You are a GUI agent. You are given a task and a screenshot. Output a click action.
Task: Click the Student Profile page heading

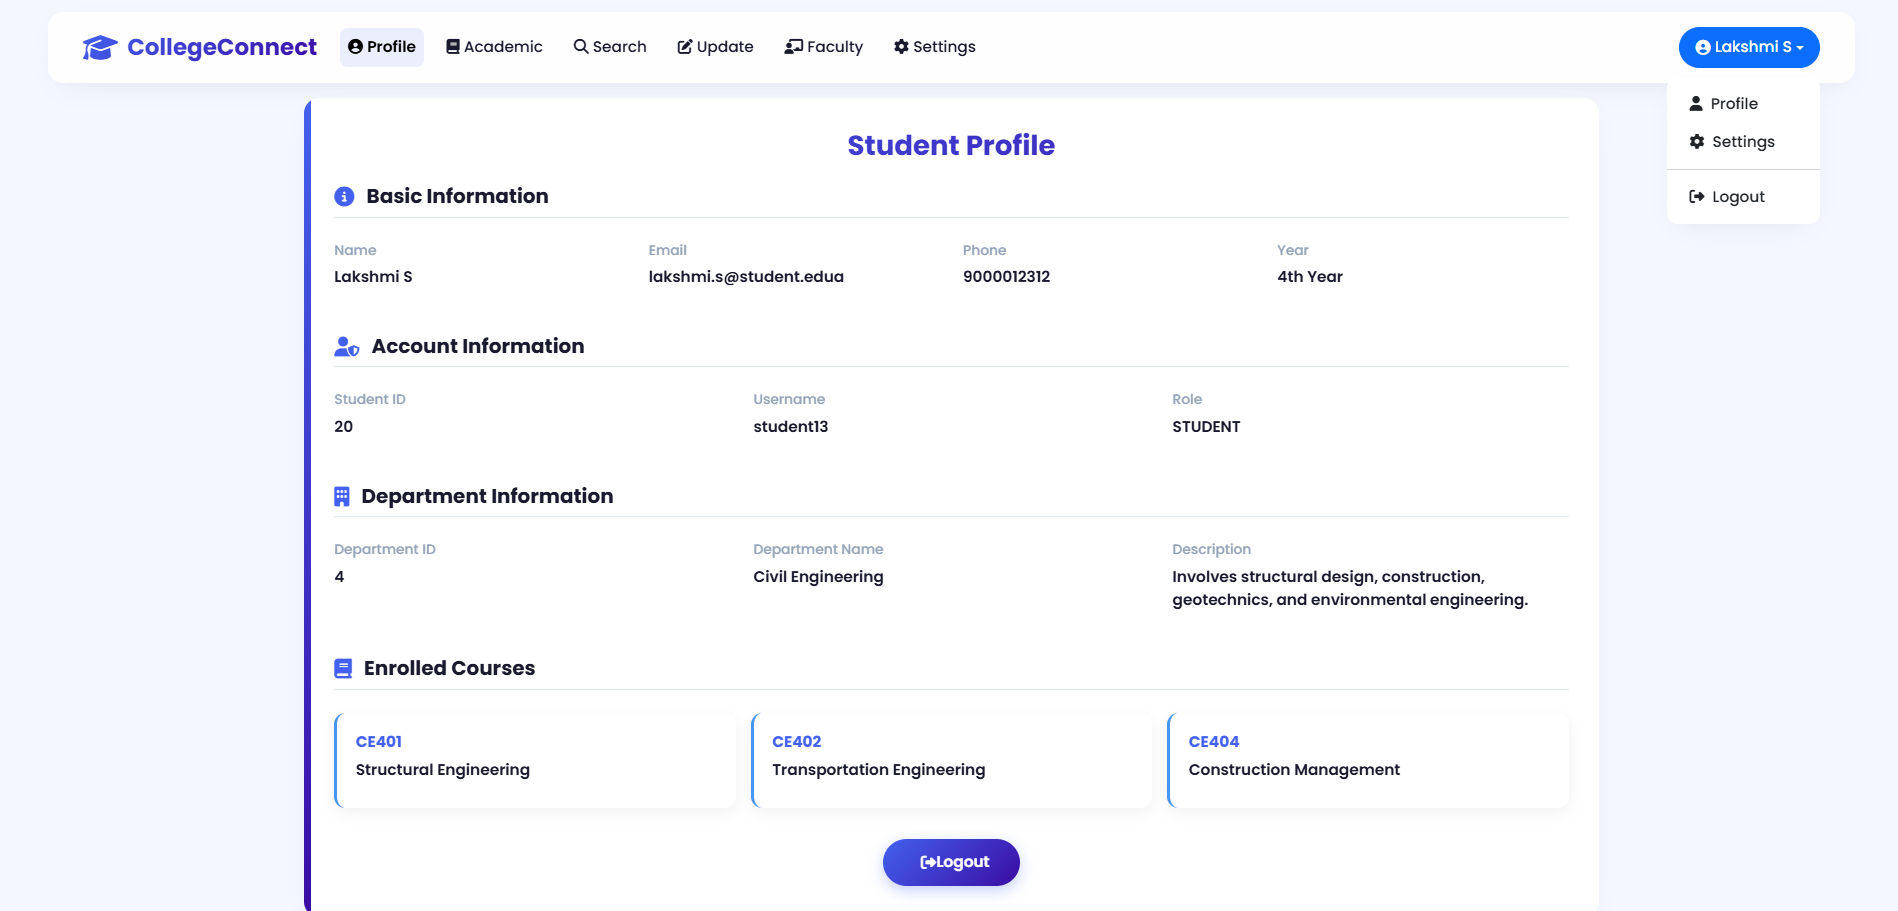click(951, 145)
